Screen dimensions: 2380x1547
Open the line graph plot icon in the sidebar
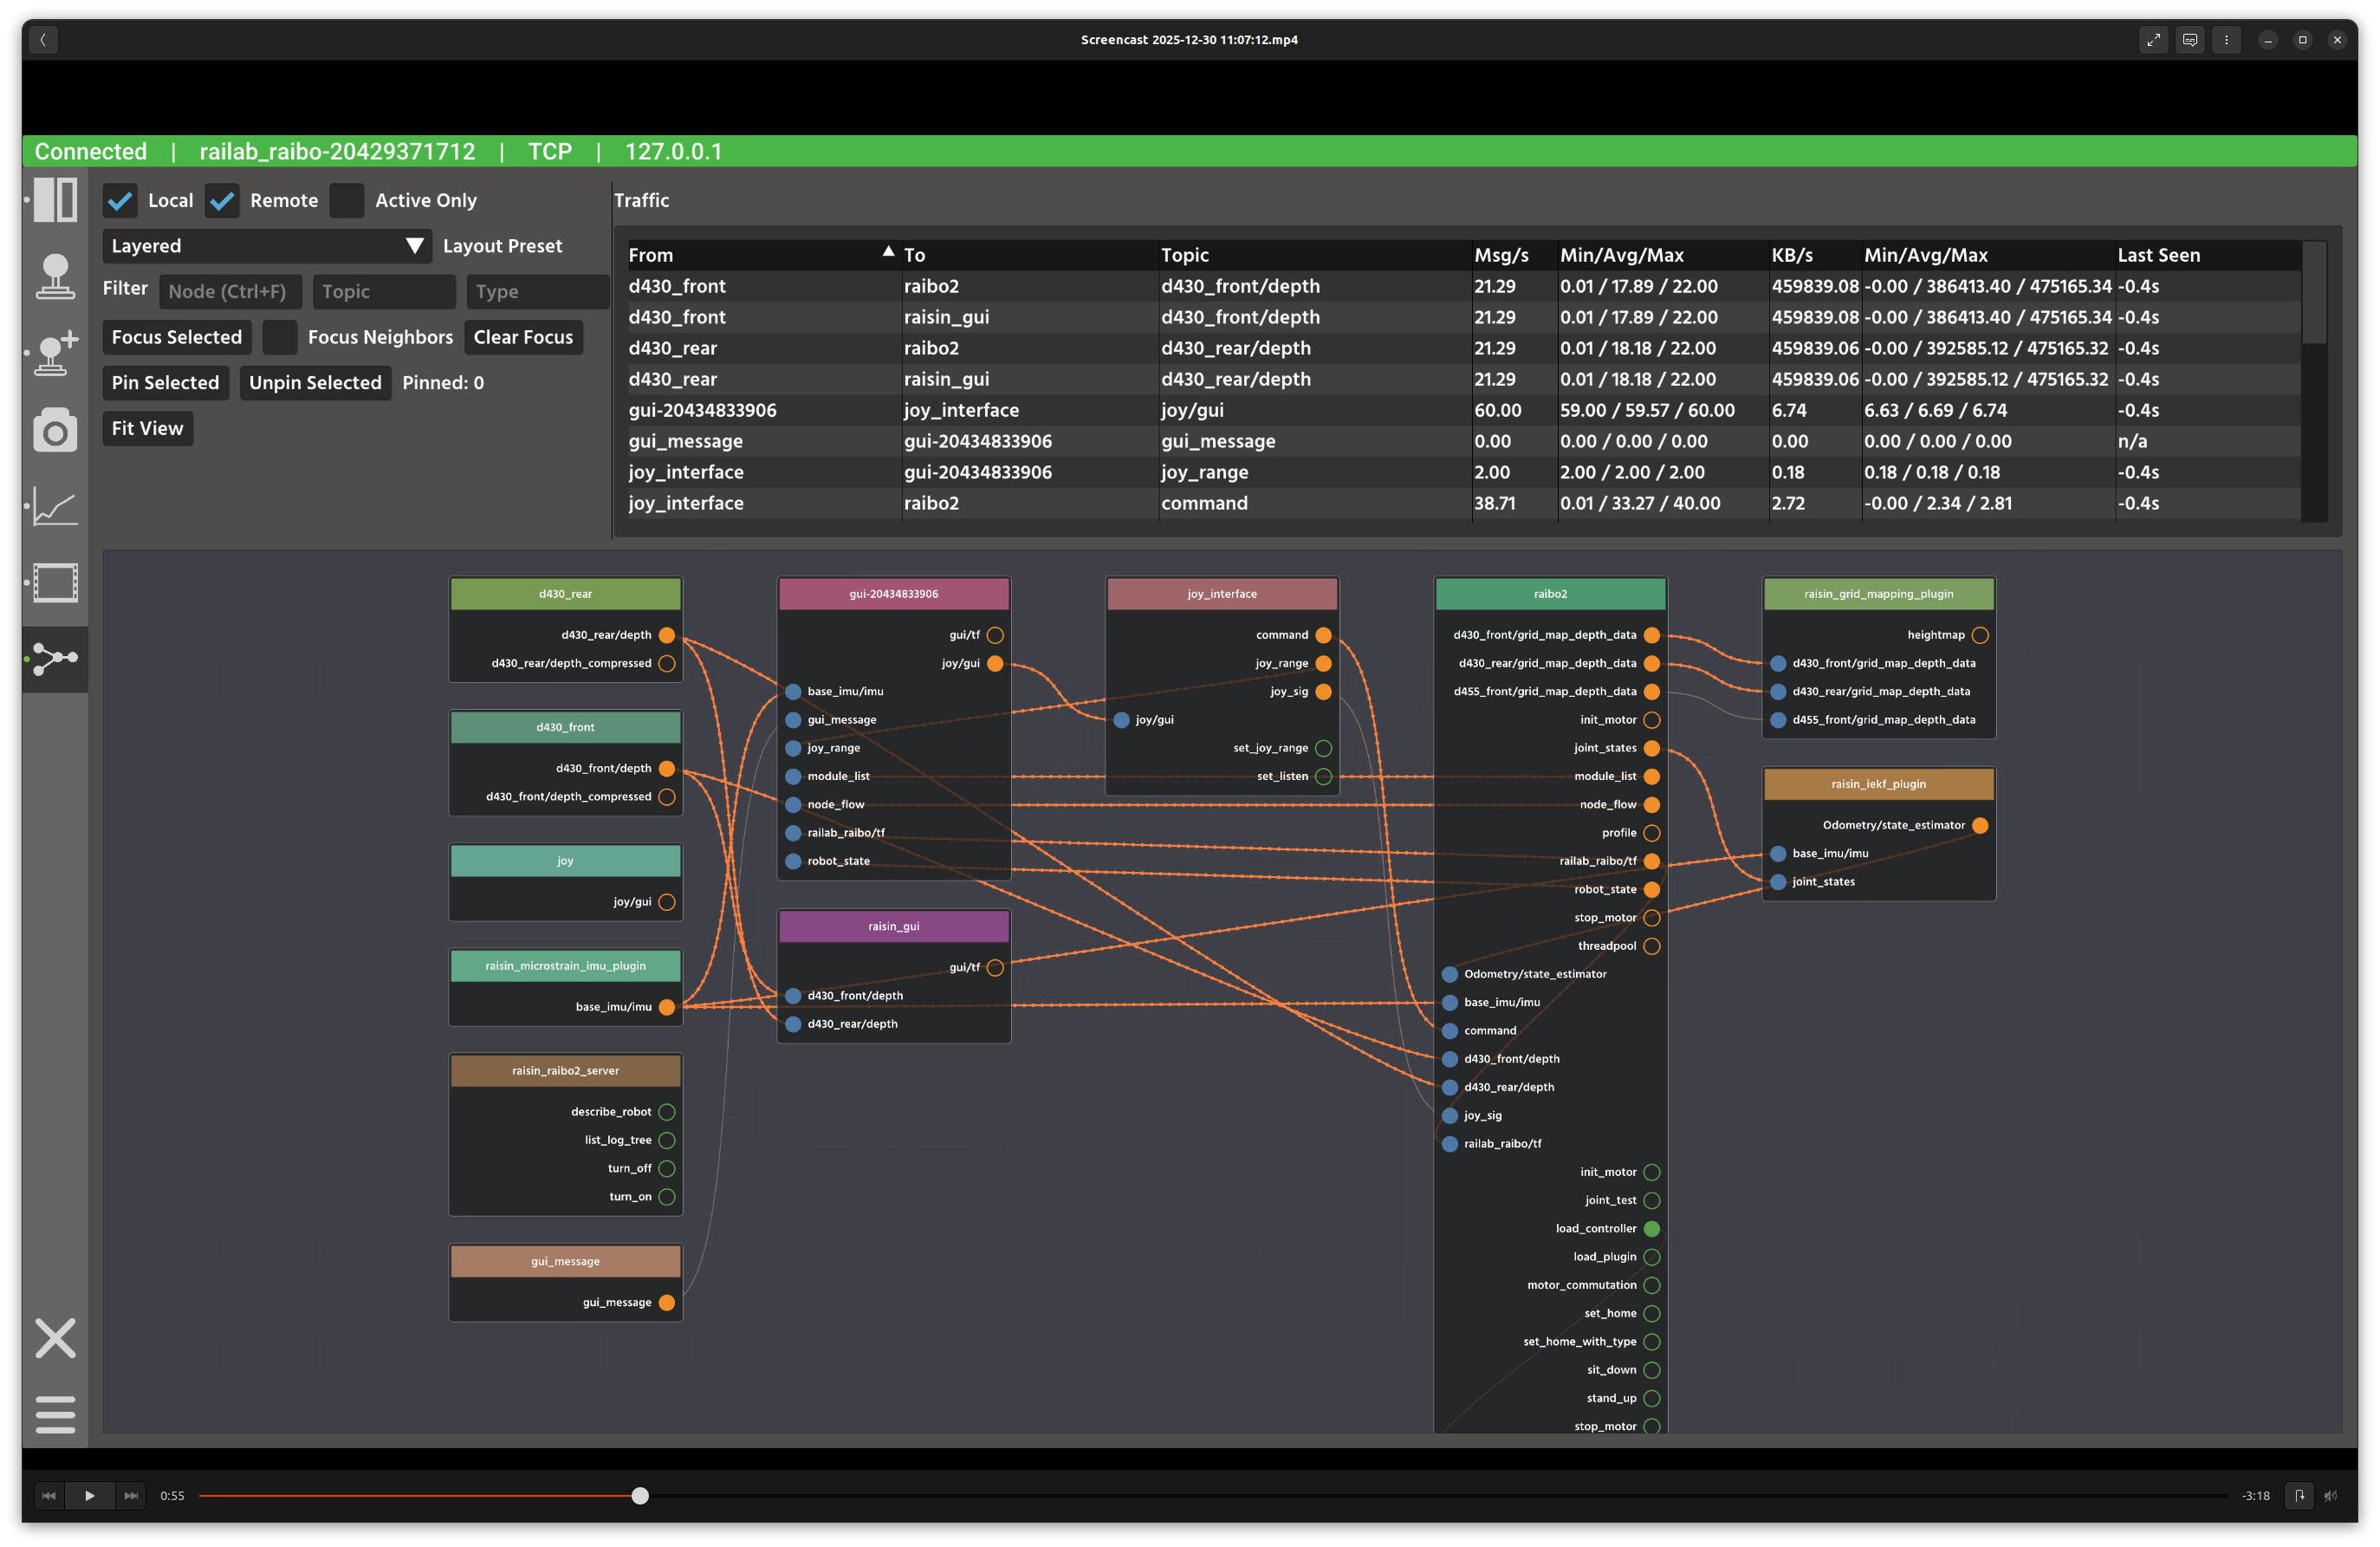coord(55,507)
